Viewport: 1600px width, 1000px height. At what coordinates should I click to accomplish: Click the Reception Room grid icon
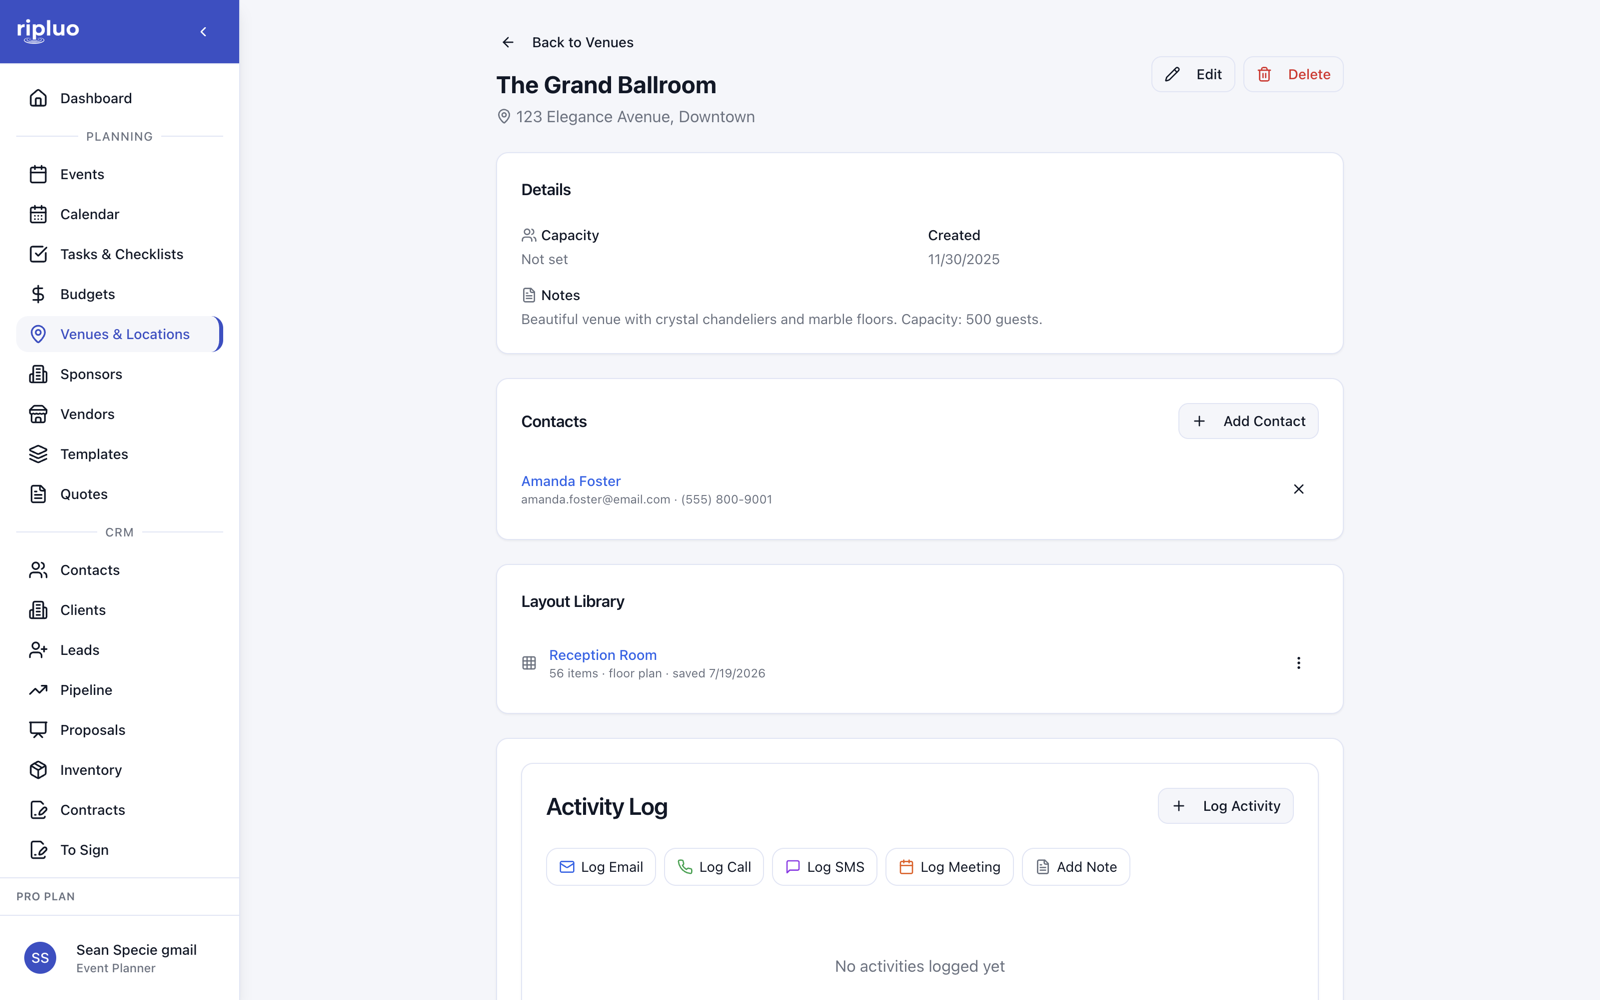[x=529, y=663]
